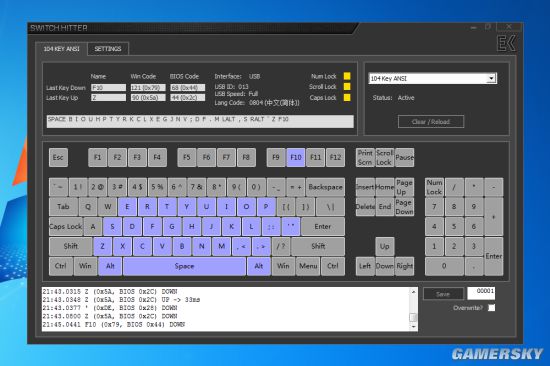Select the 104 KEY ANSI tab
550x366 pixels.
click(61, 49)
